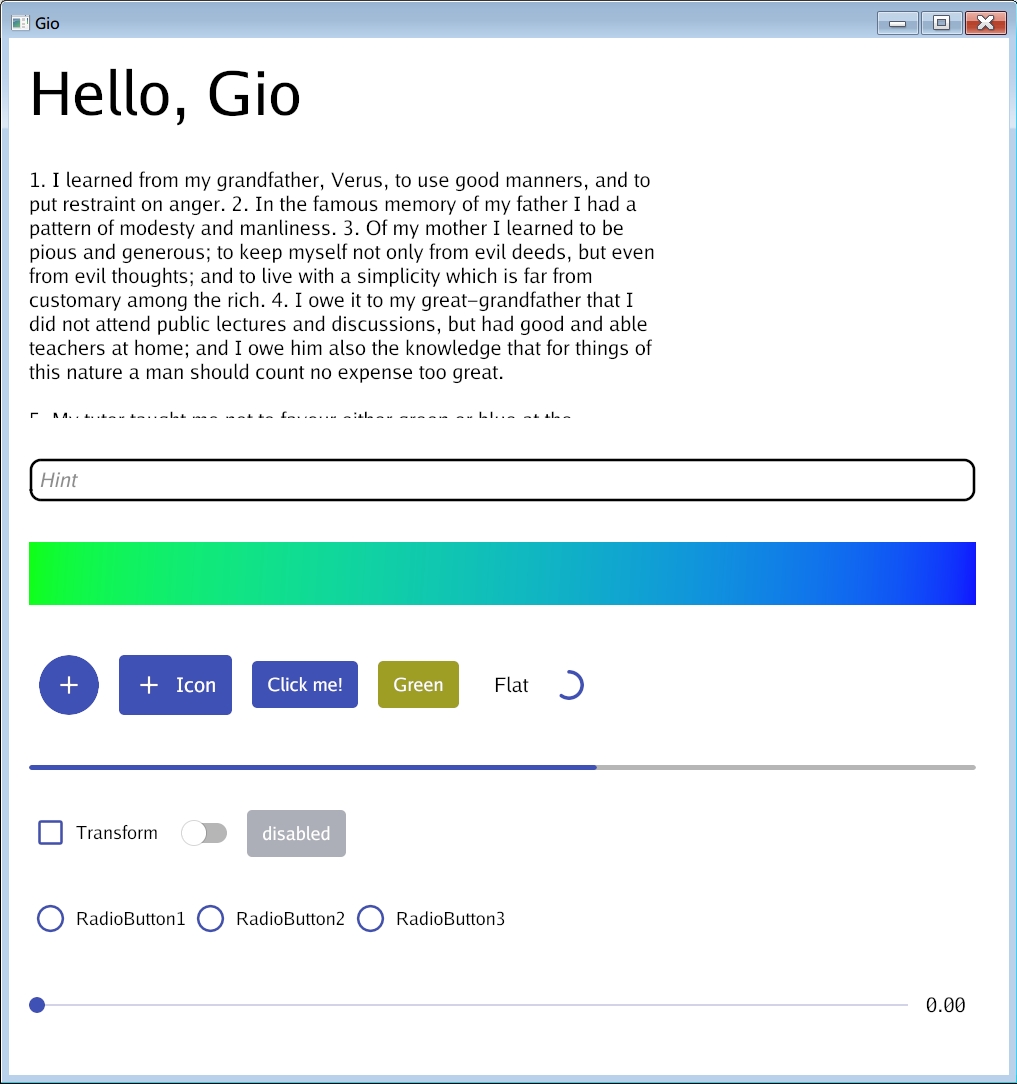This screenshot has width=1017, height=1084.
Task: Select RadioButton2
Action: click(211, 919)
